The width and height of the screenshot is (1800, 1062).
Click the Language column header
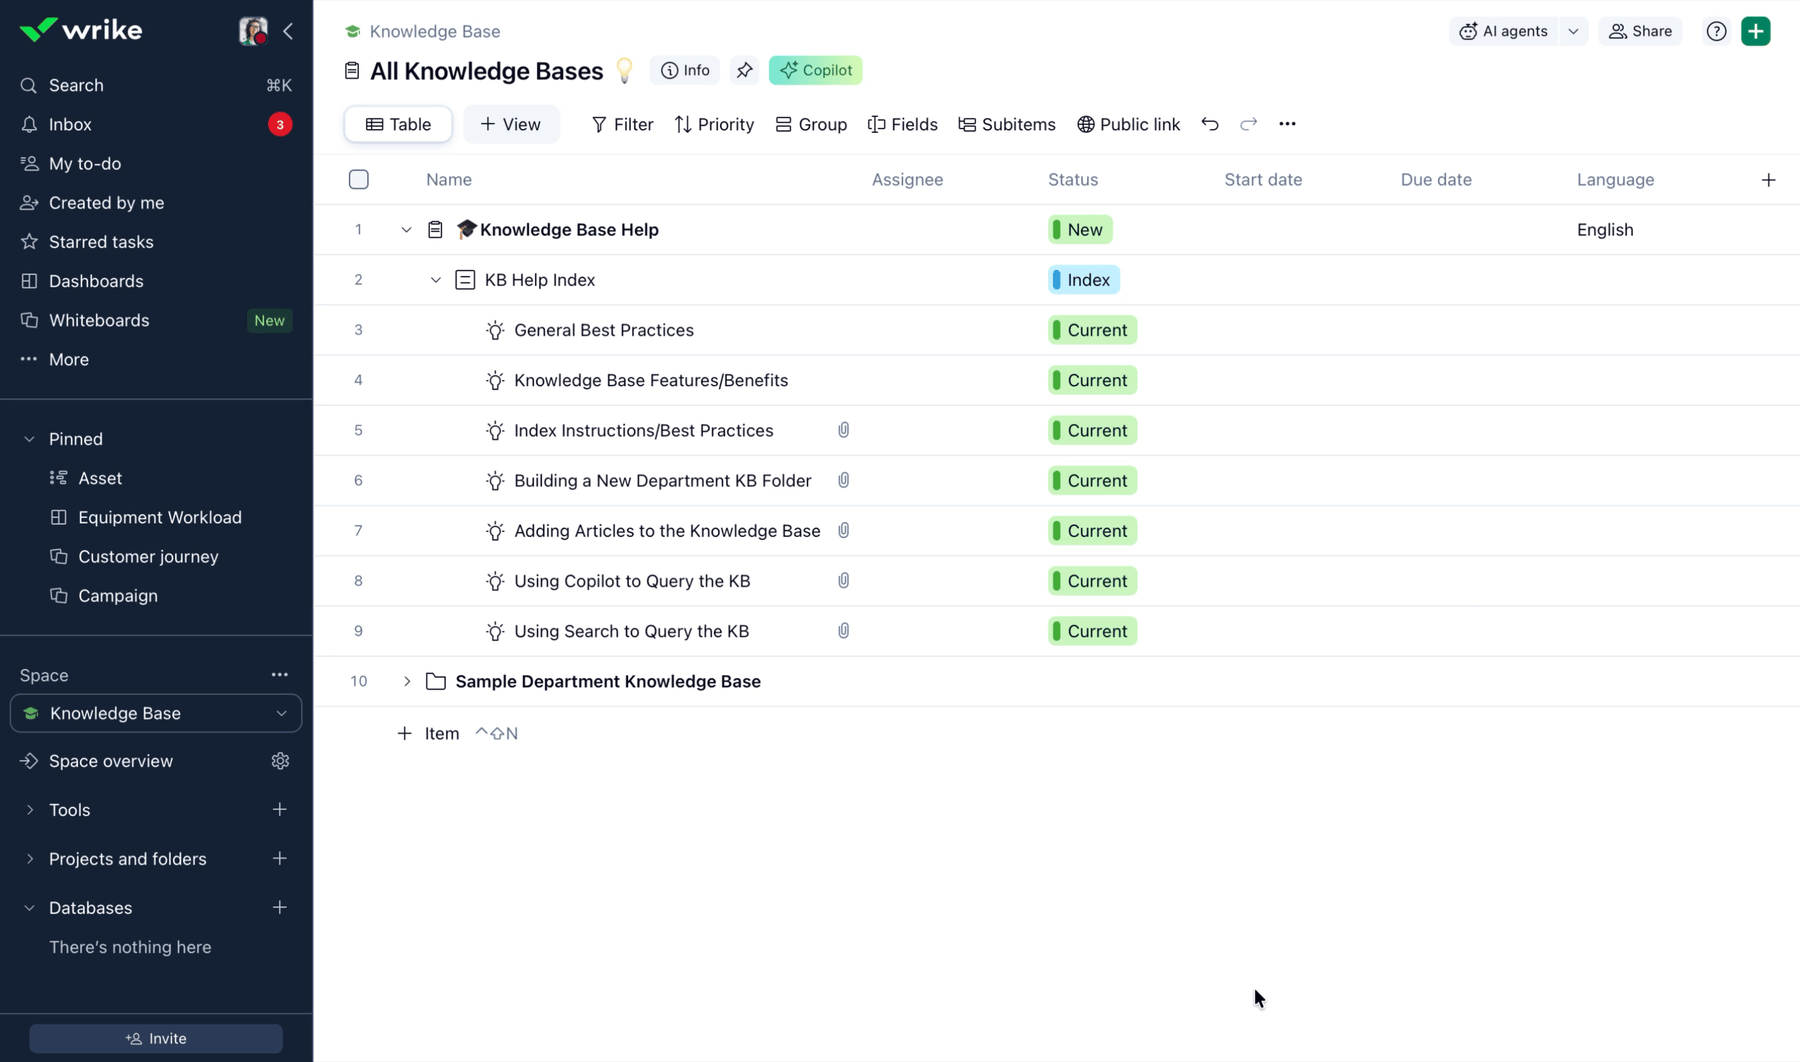[x=1615, y=179]
